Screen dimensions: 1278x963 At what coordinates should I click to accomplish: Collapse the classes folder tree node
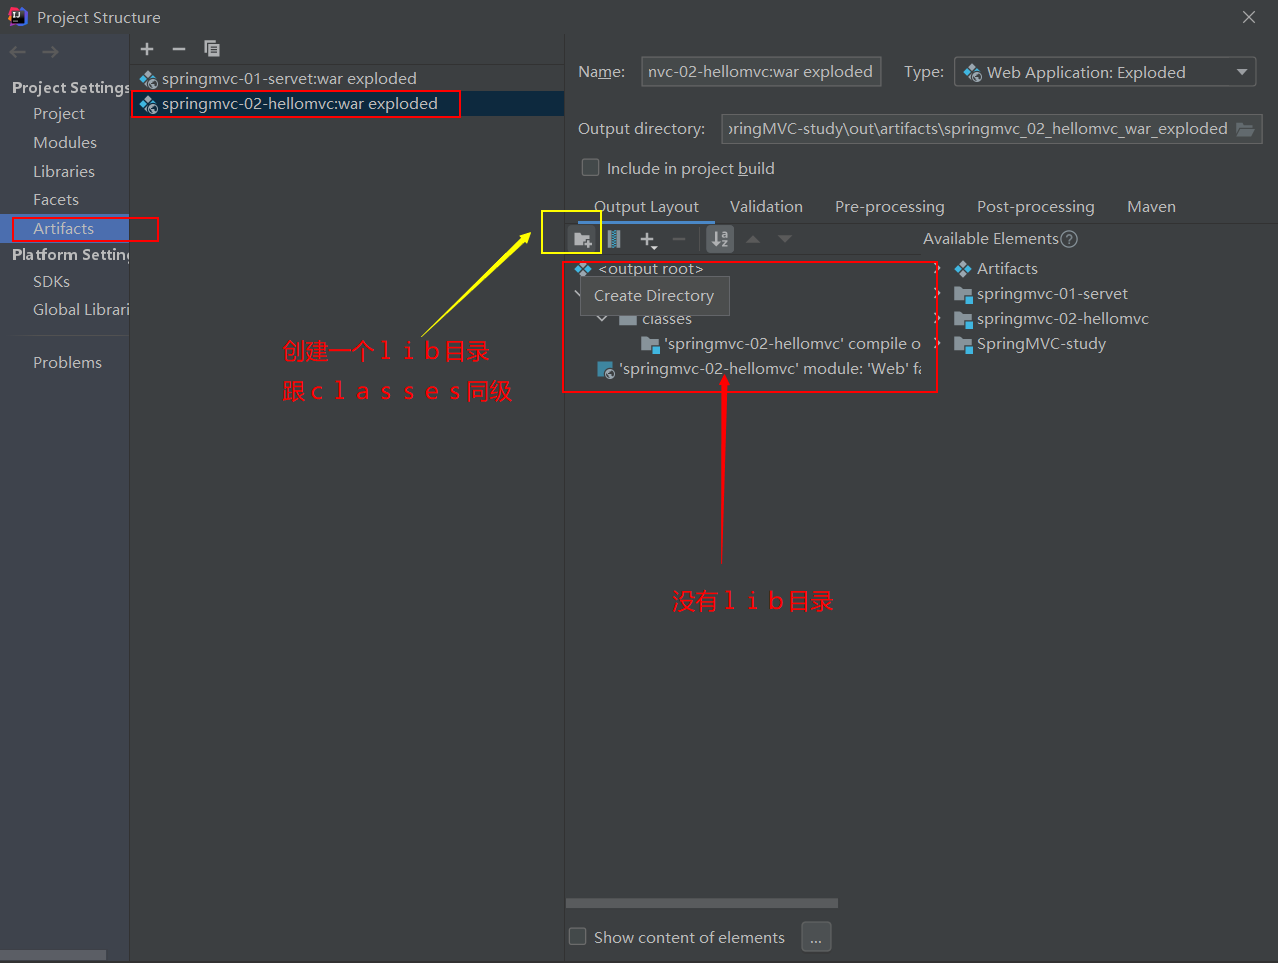point(602,319)
